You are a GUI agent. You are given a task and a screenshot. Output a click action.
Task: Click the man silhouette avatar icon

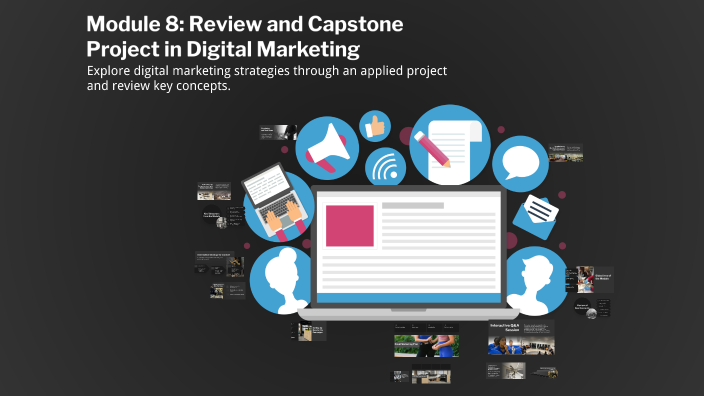click(537, 280)
